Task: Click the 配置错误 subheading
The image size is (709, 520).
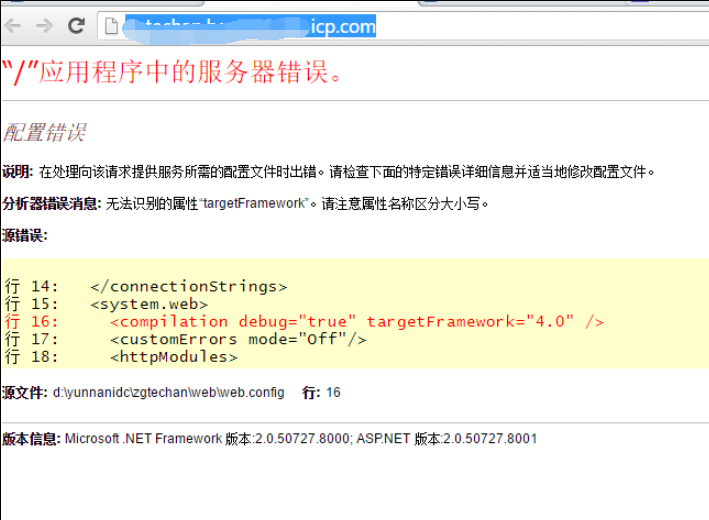Action: [44, 132]
